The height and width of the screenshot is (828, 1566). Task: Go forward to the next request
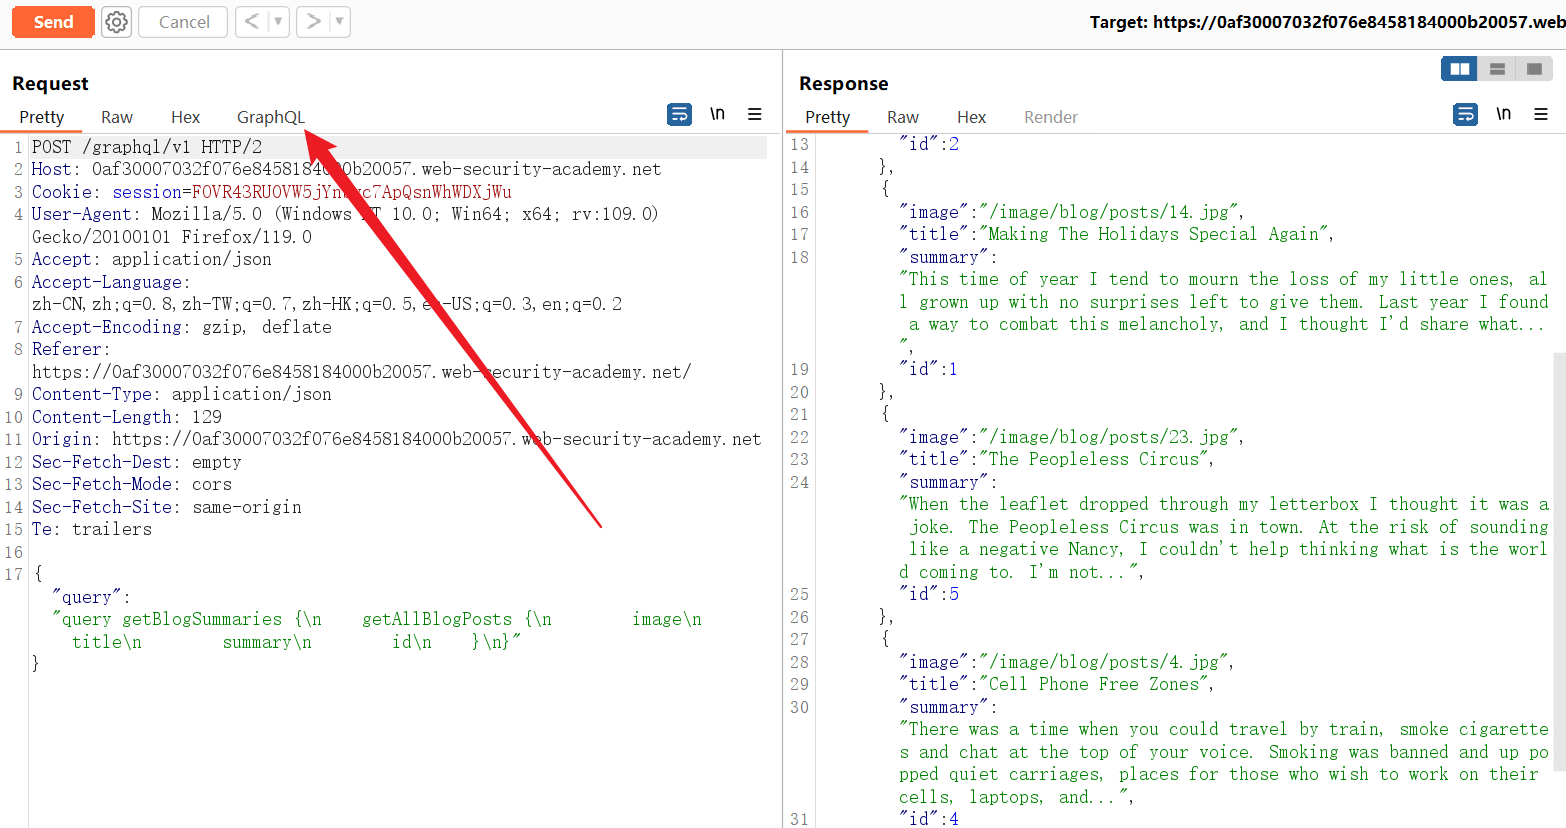pos(313,21)
